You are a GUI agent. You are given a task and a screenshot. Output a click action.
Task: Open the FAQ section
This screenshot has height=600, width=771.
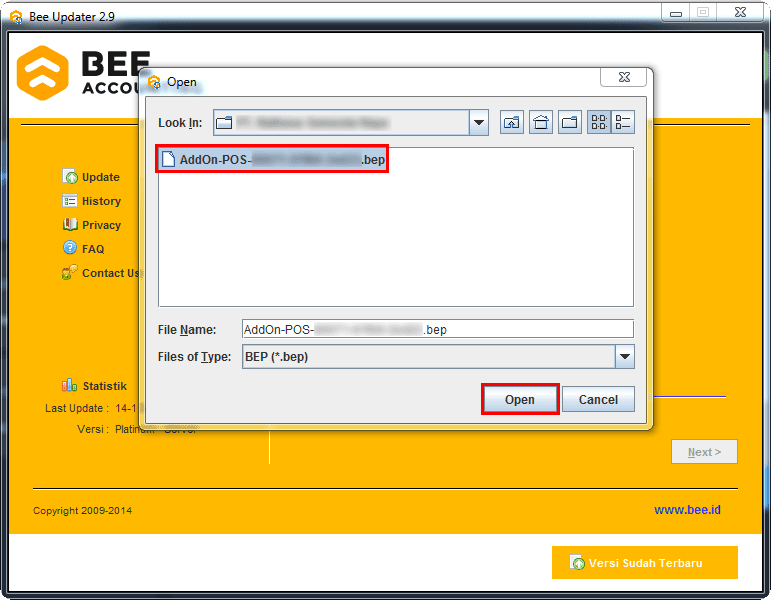tap(93, 249)
